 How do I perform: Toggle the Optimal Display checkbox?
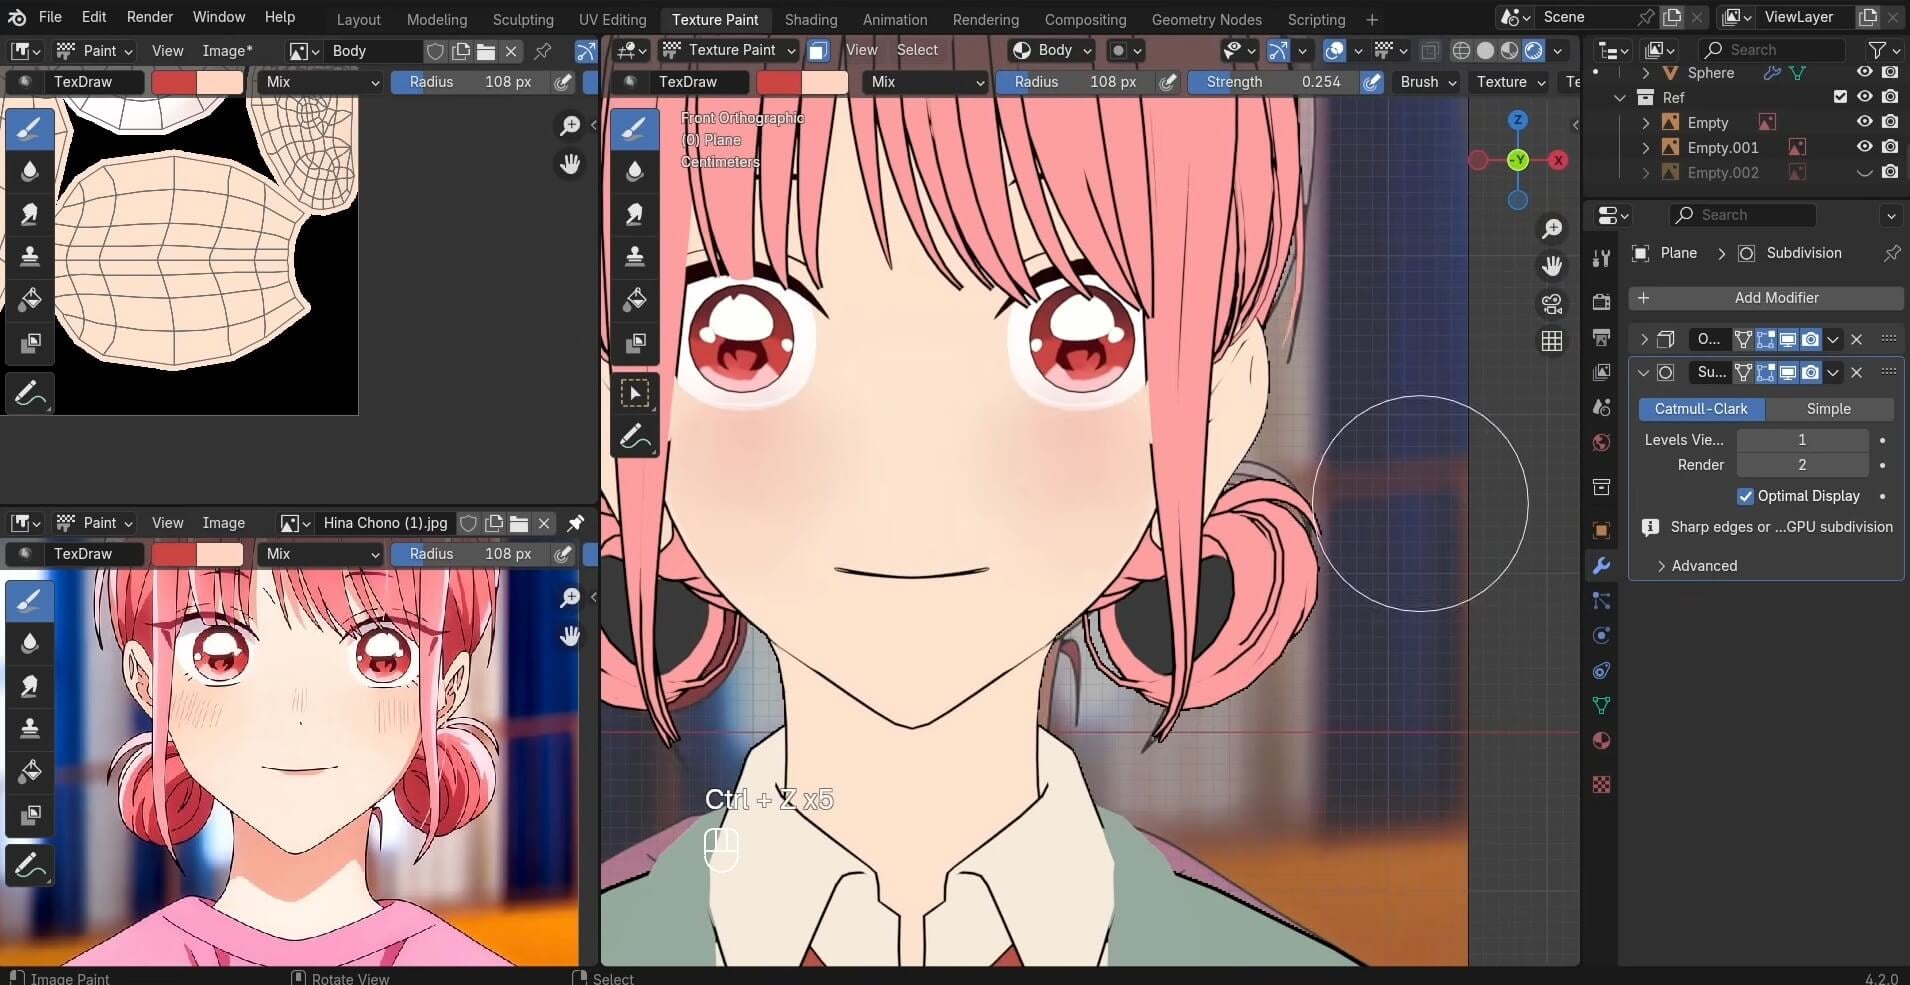pyautogui.click(x=1746, y=496)
